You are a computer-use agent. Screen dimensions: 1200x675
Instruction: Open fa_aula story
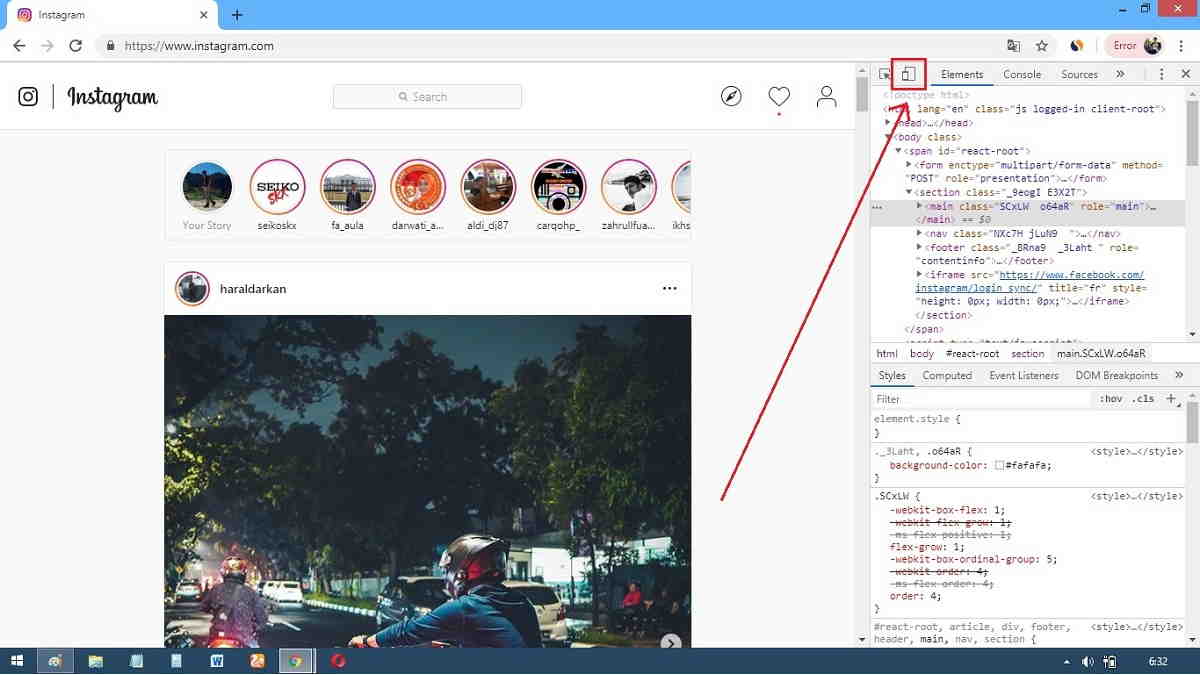[x=348, y=187]
